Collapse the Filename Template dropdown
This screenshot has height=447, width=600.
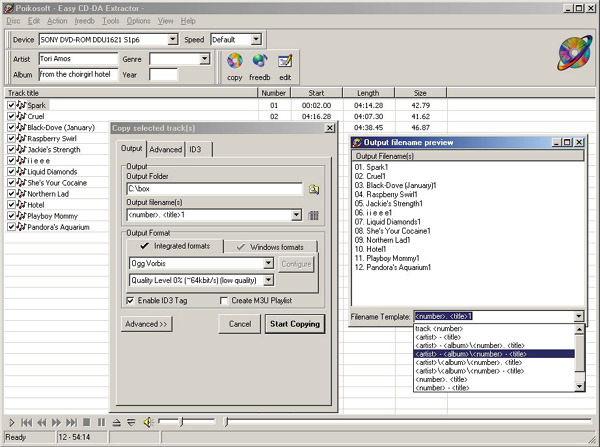pyautogui.click(x=579, y=316)
